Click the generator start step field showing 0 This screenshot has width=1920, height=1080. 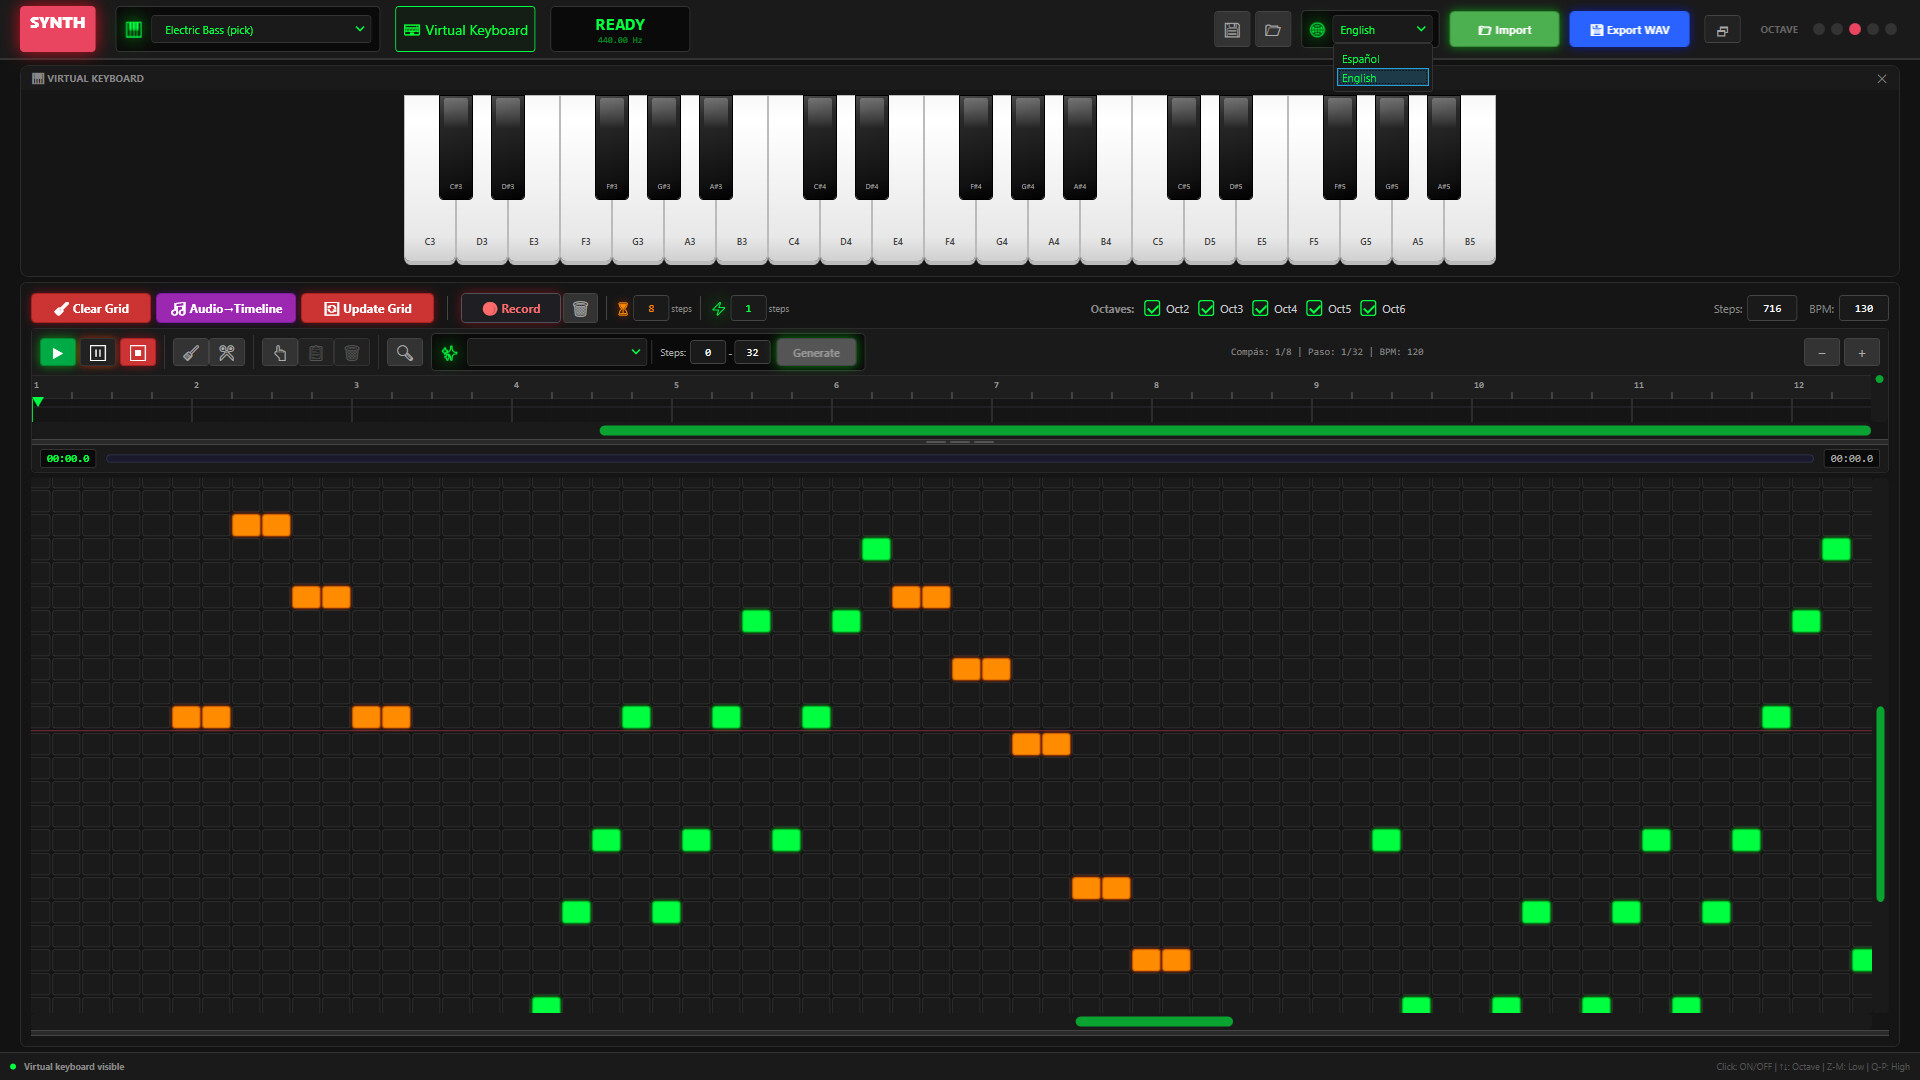pyautogui.click(x=708, y=352)
